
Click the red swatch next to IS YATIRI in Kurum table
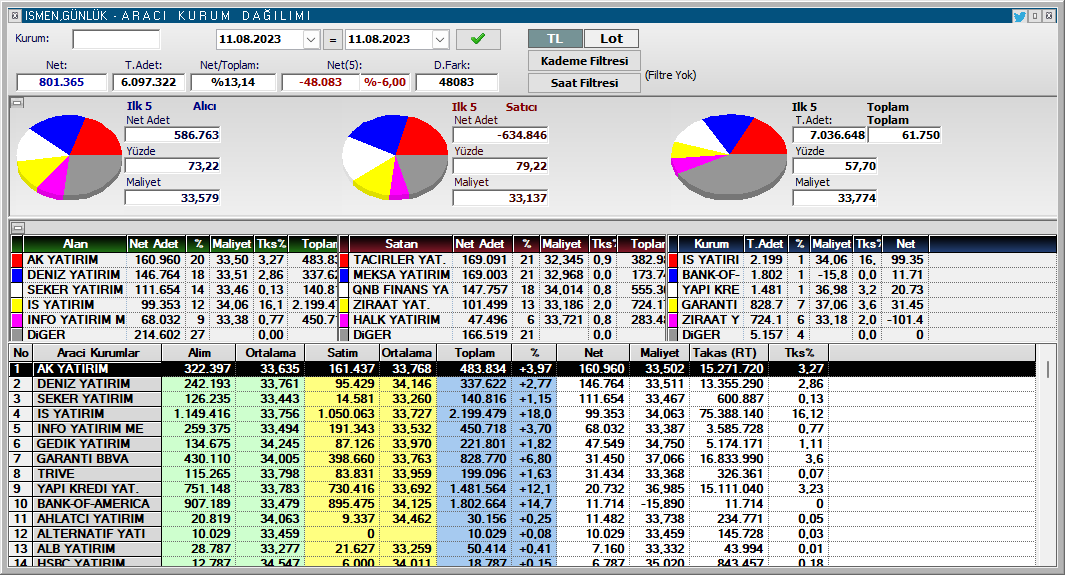[673, 260]
